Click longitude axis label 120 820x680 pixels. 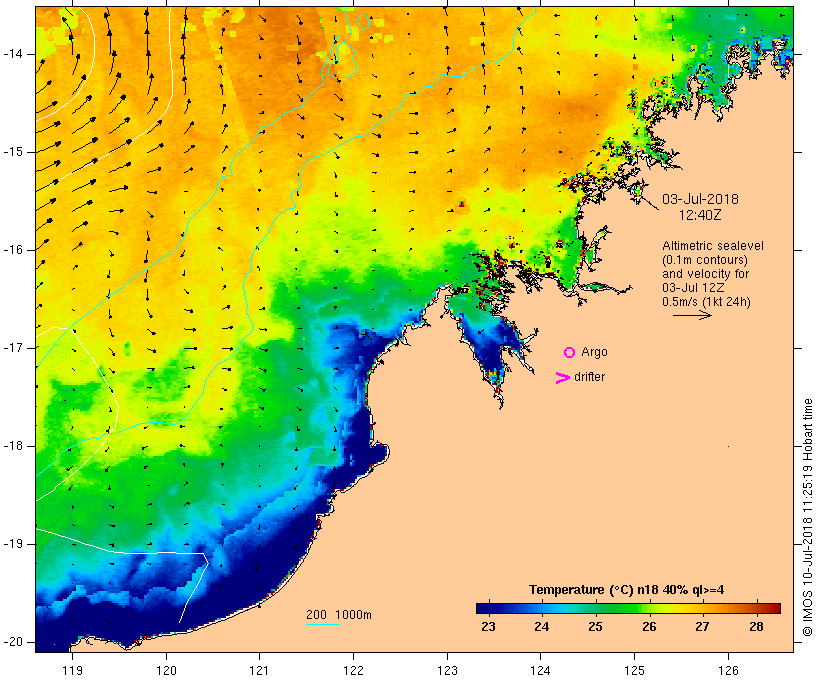coord(166,670)
